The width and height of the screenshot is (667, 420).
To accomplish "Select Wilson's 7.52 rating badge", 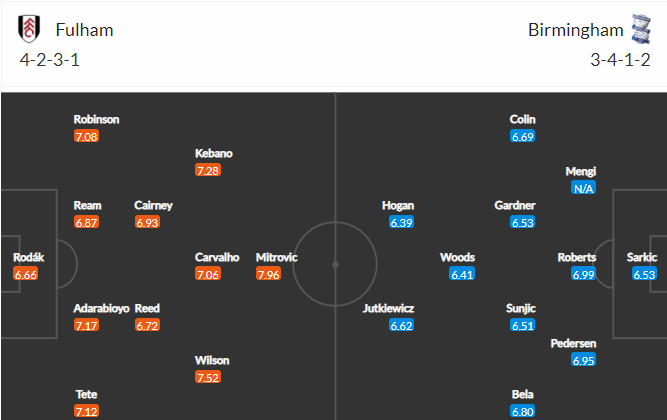I will click(x=208, y=377).
